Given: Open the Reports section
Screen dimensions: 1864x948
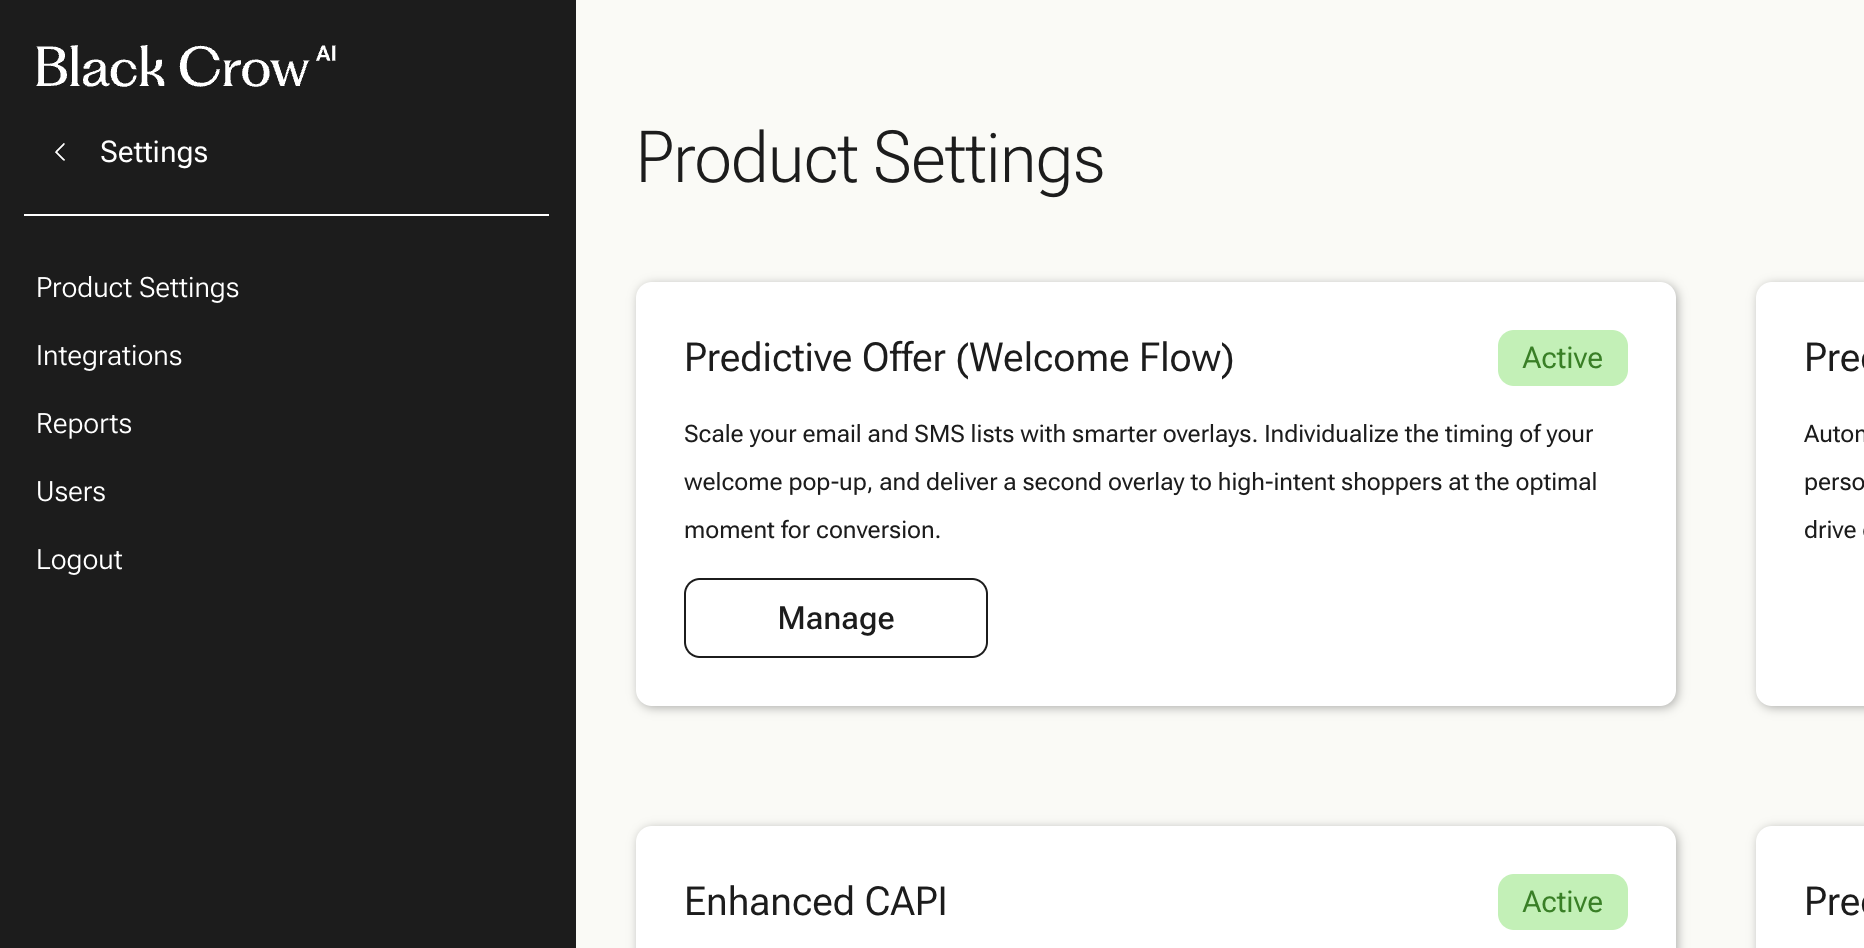Looking at the screenshot, I should pyautogui.click(x=84, y=424).
